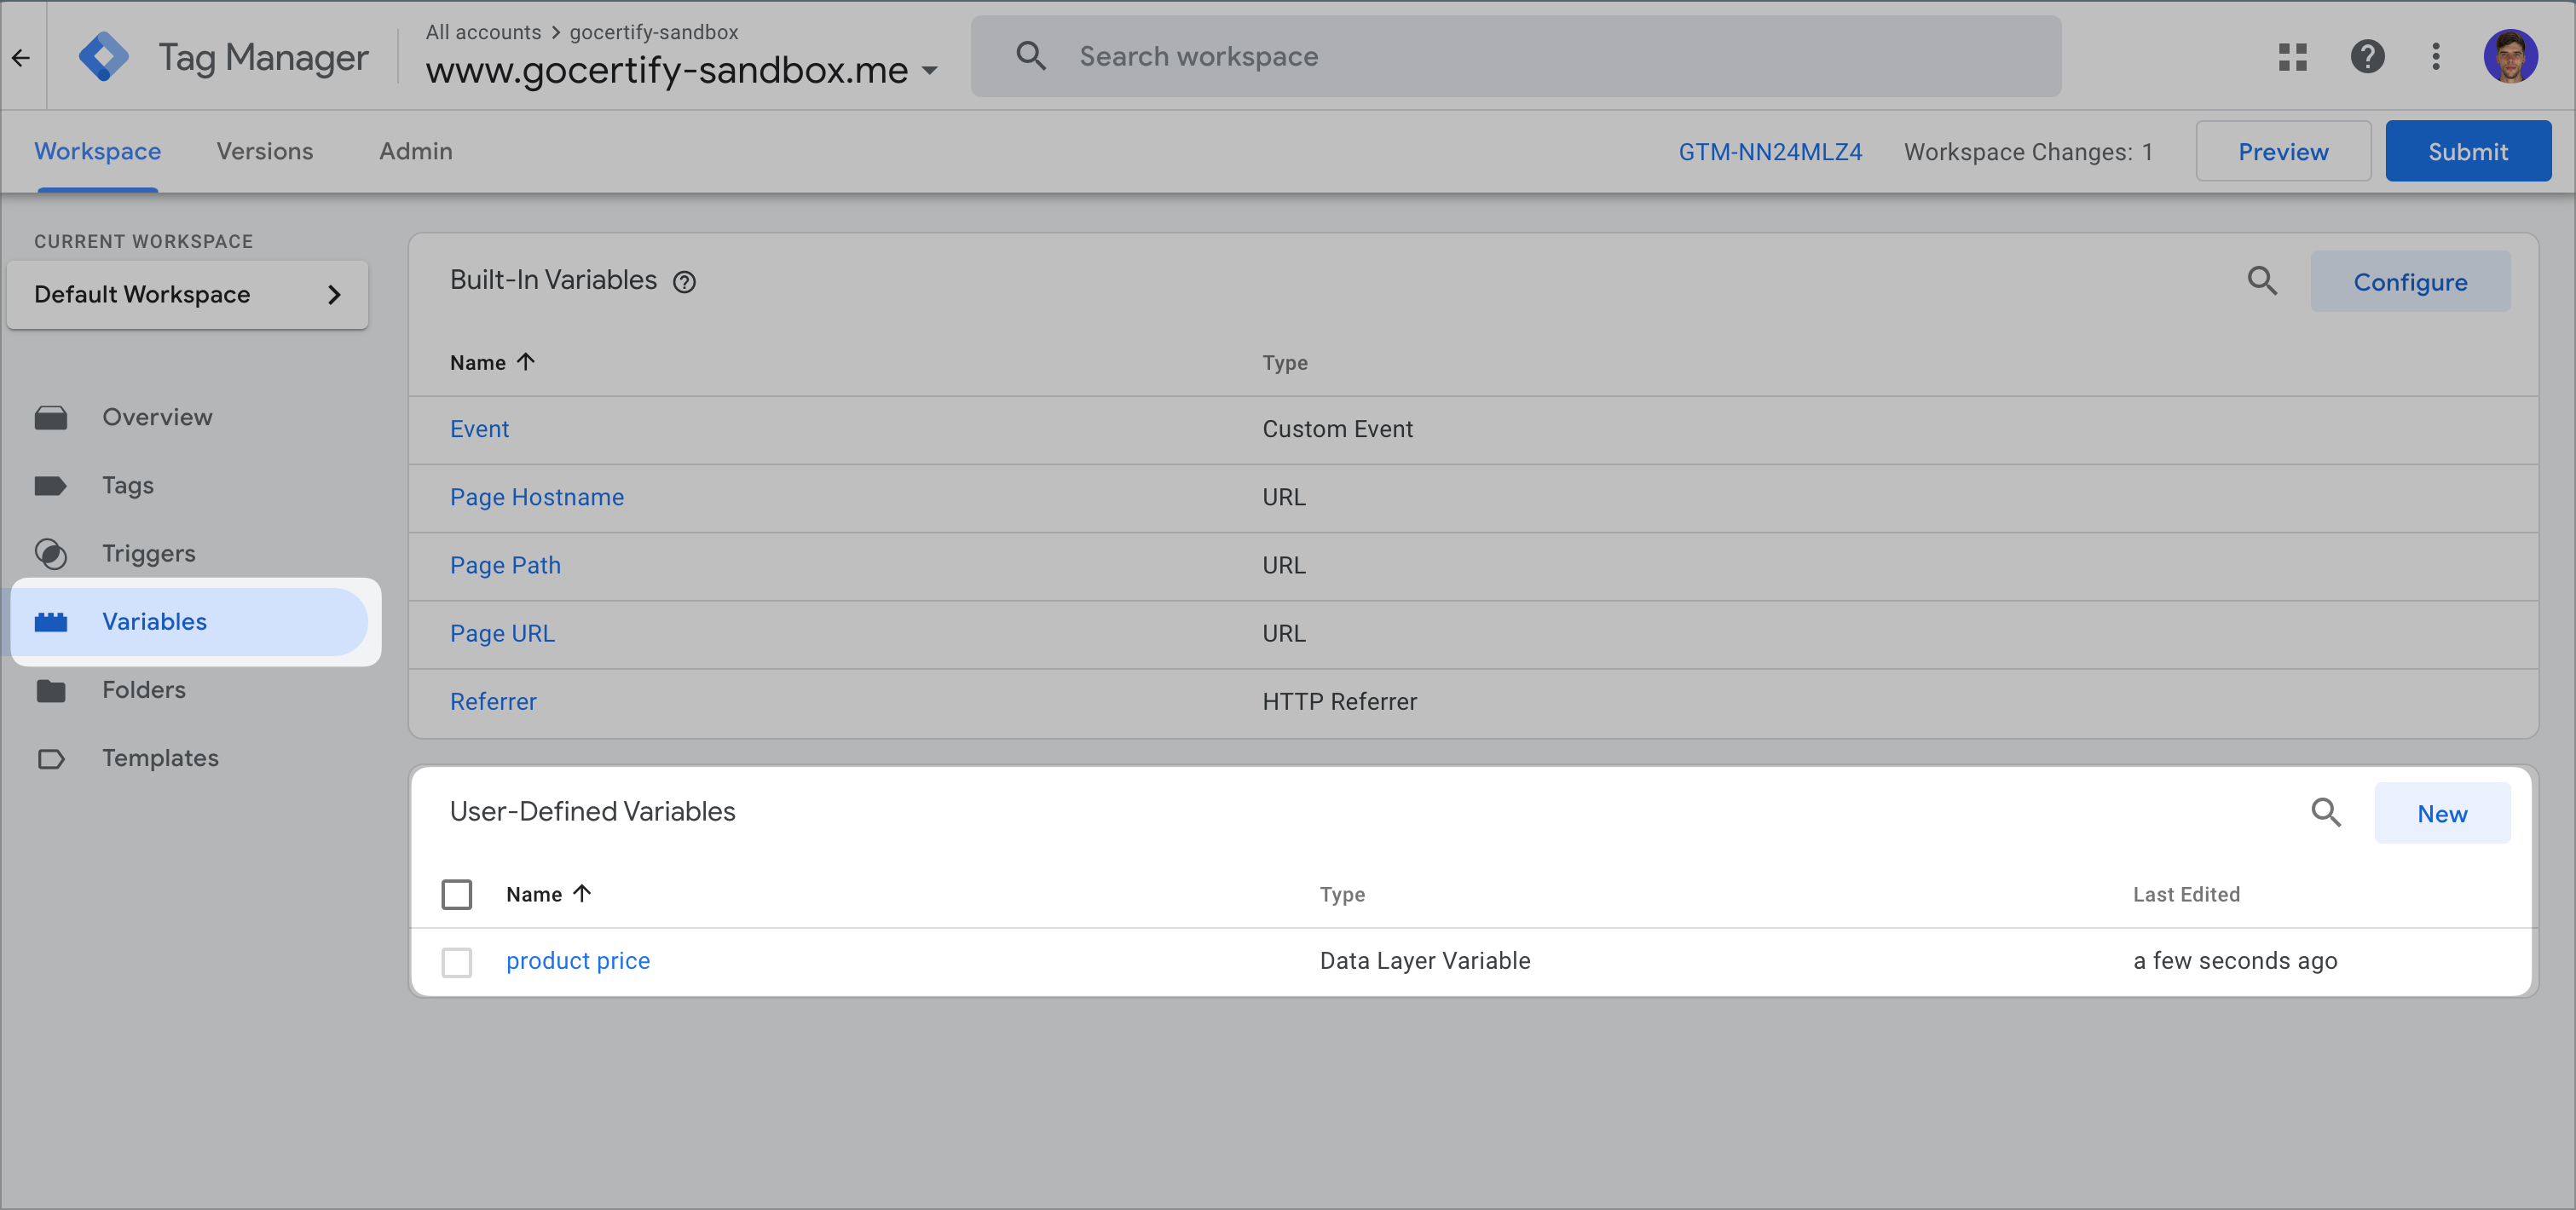Image resolution: width=2576 pixels, height=1210 pixels.
Task: Check the product price variable checkbox
Action: coord(457,962)
